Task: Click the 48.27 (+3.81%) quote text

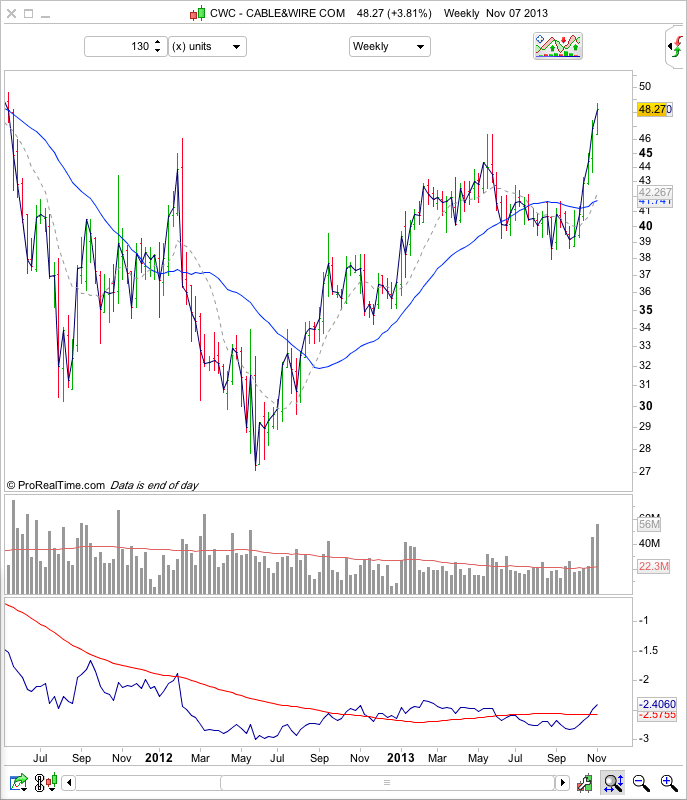Action: (394, 13)
